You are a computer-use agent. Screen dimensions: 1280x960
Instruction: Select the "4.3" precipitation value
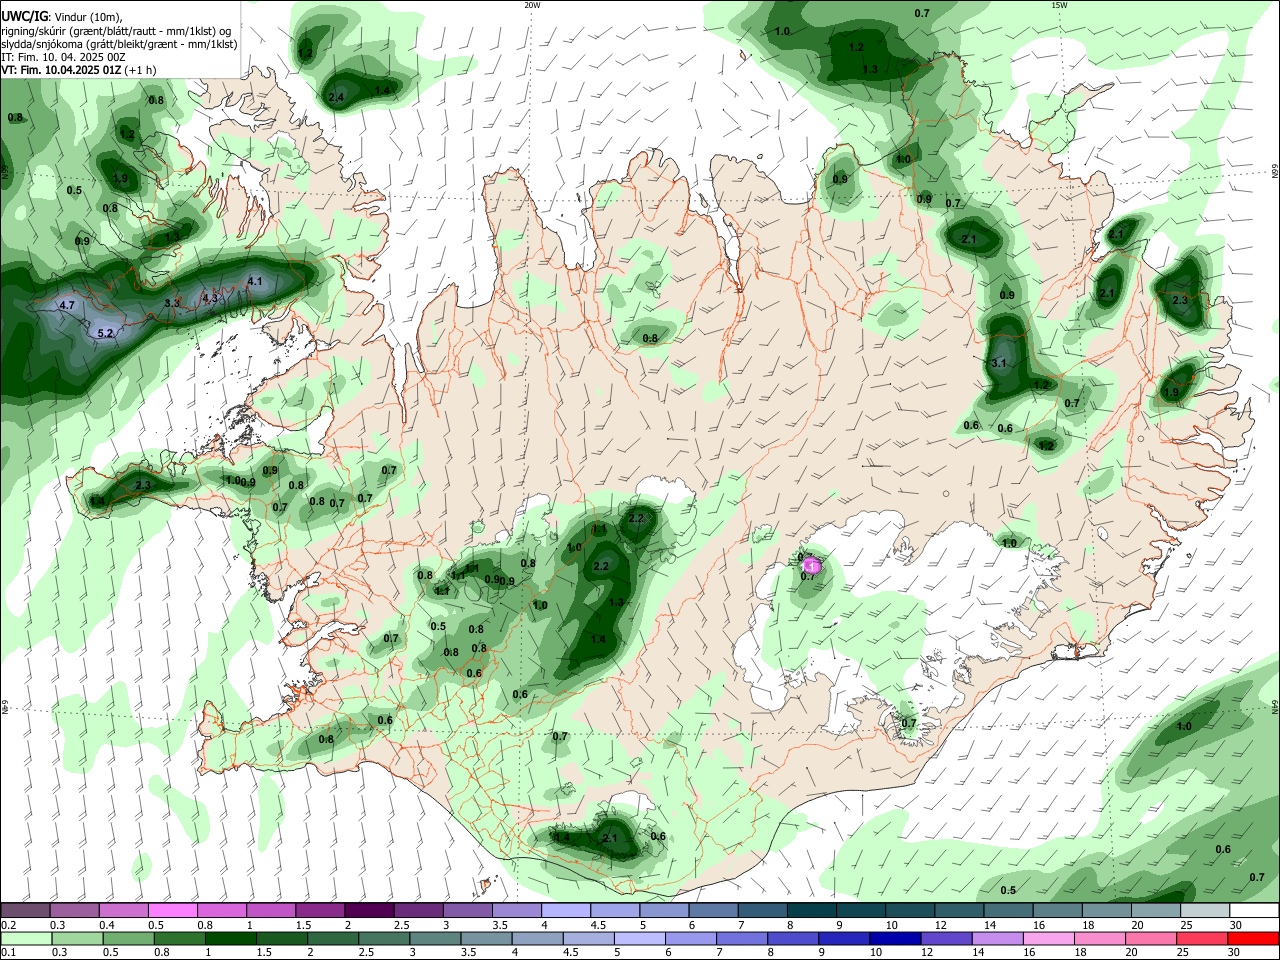210,298
